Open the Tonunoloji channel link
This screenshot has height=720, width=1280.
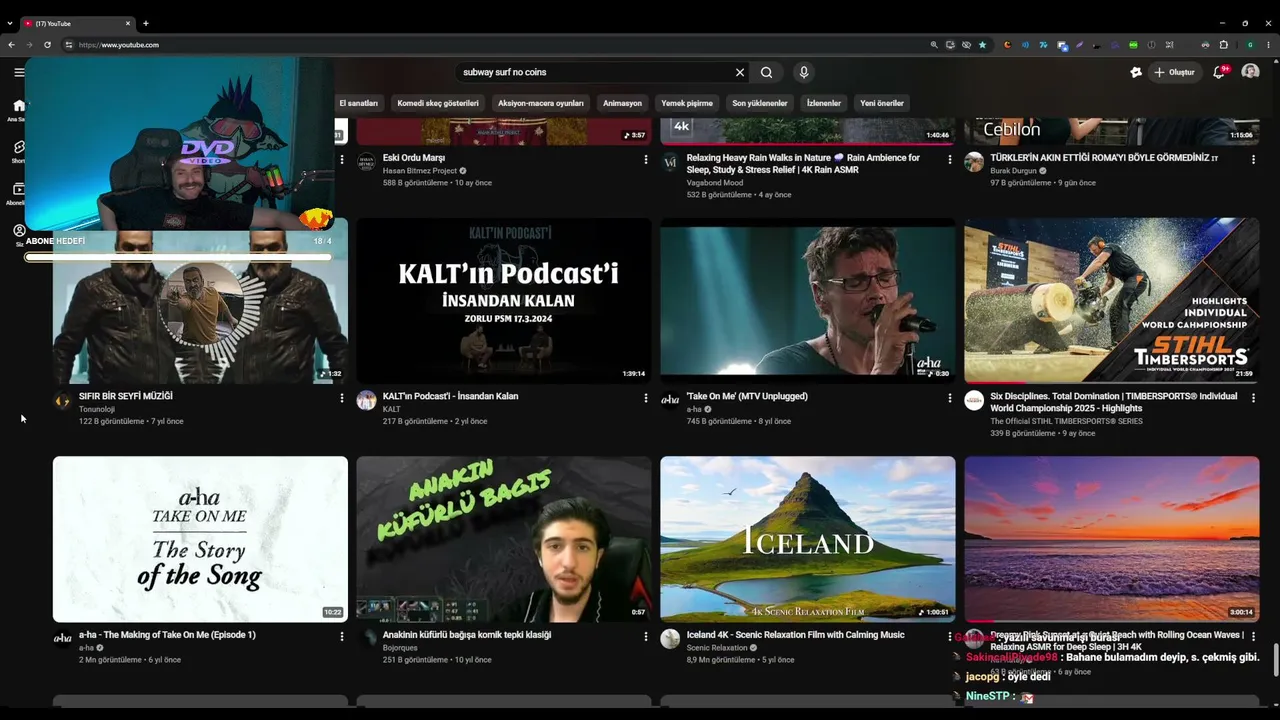97,409
